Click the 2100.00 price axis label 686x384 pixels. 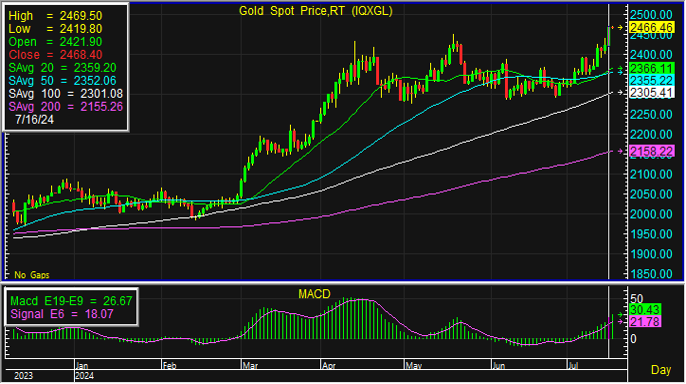pos(651,175)
